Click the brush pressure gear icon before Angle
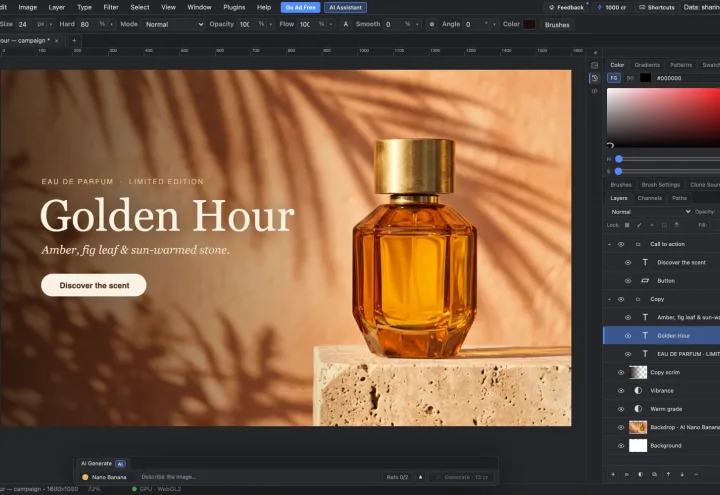720x495 pixels. (432, 24)
